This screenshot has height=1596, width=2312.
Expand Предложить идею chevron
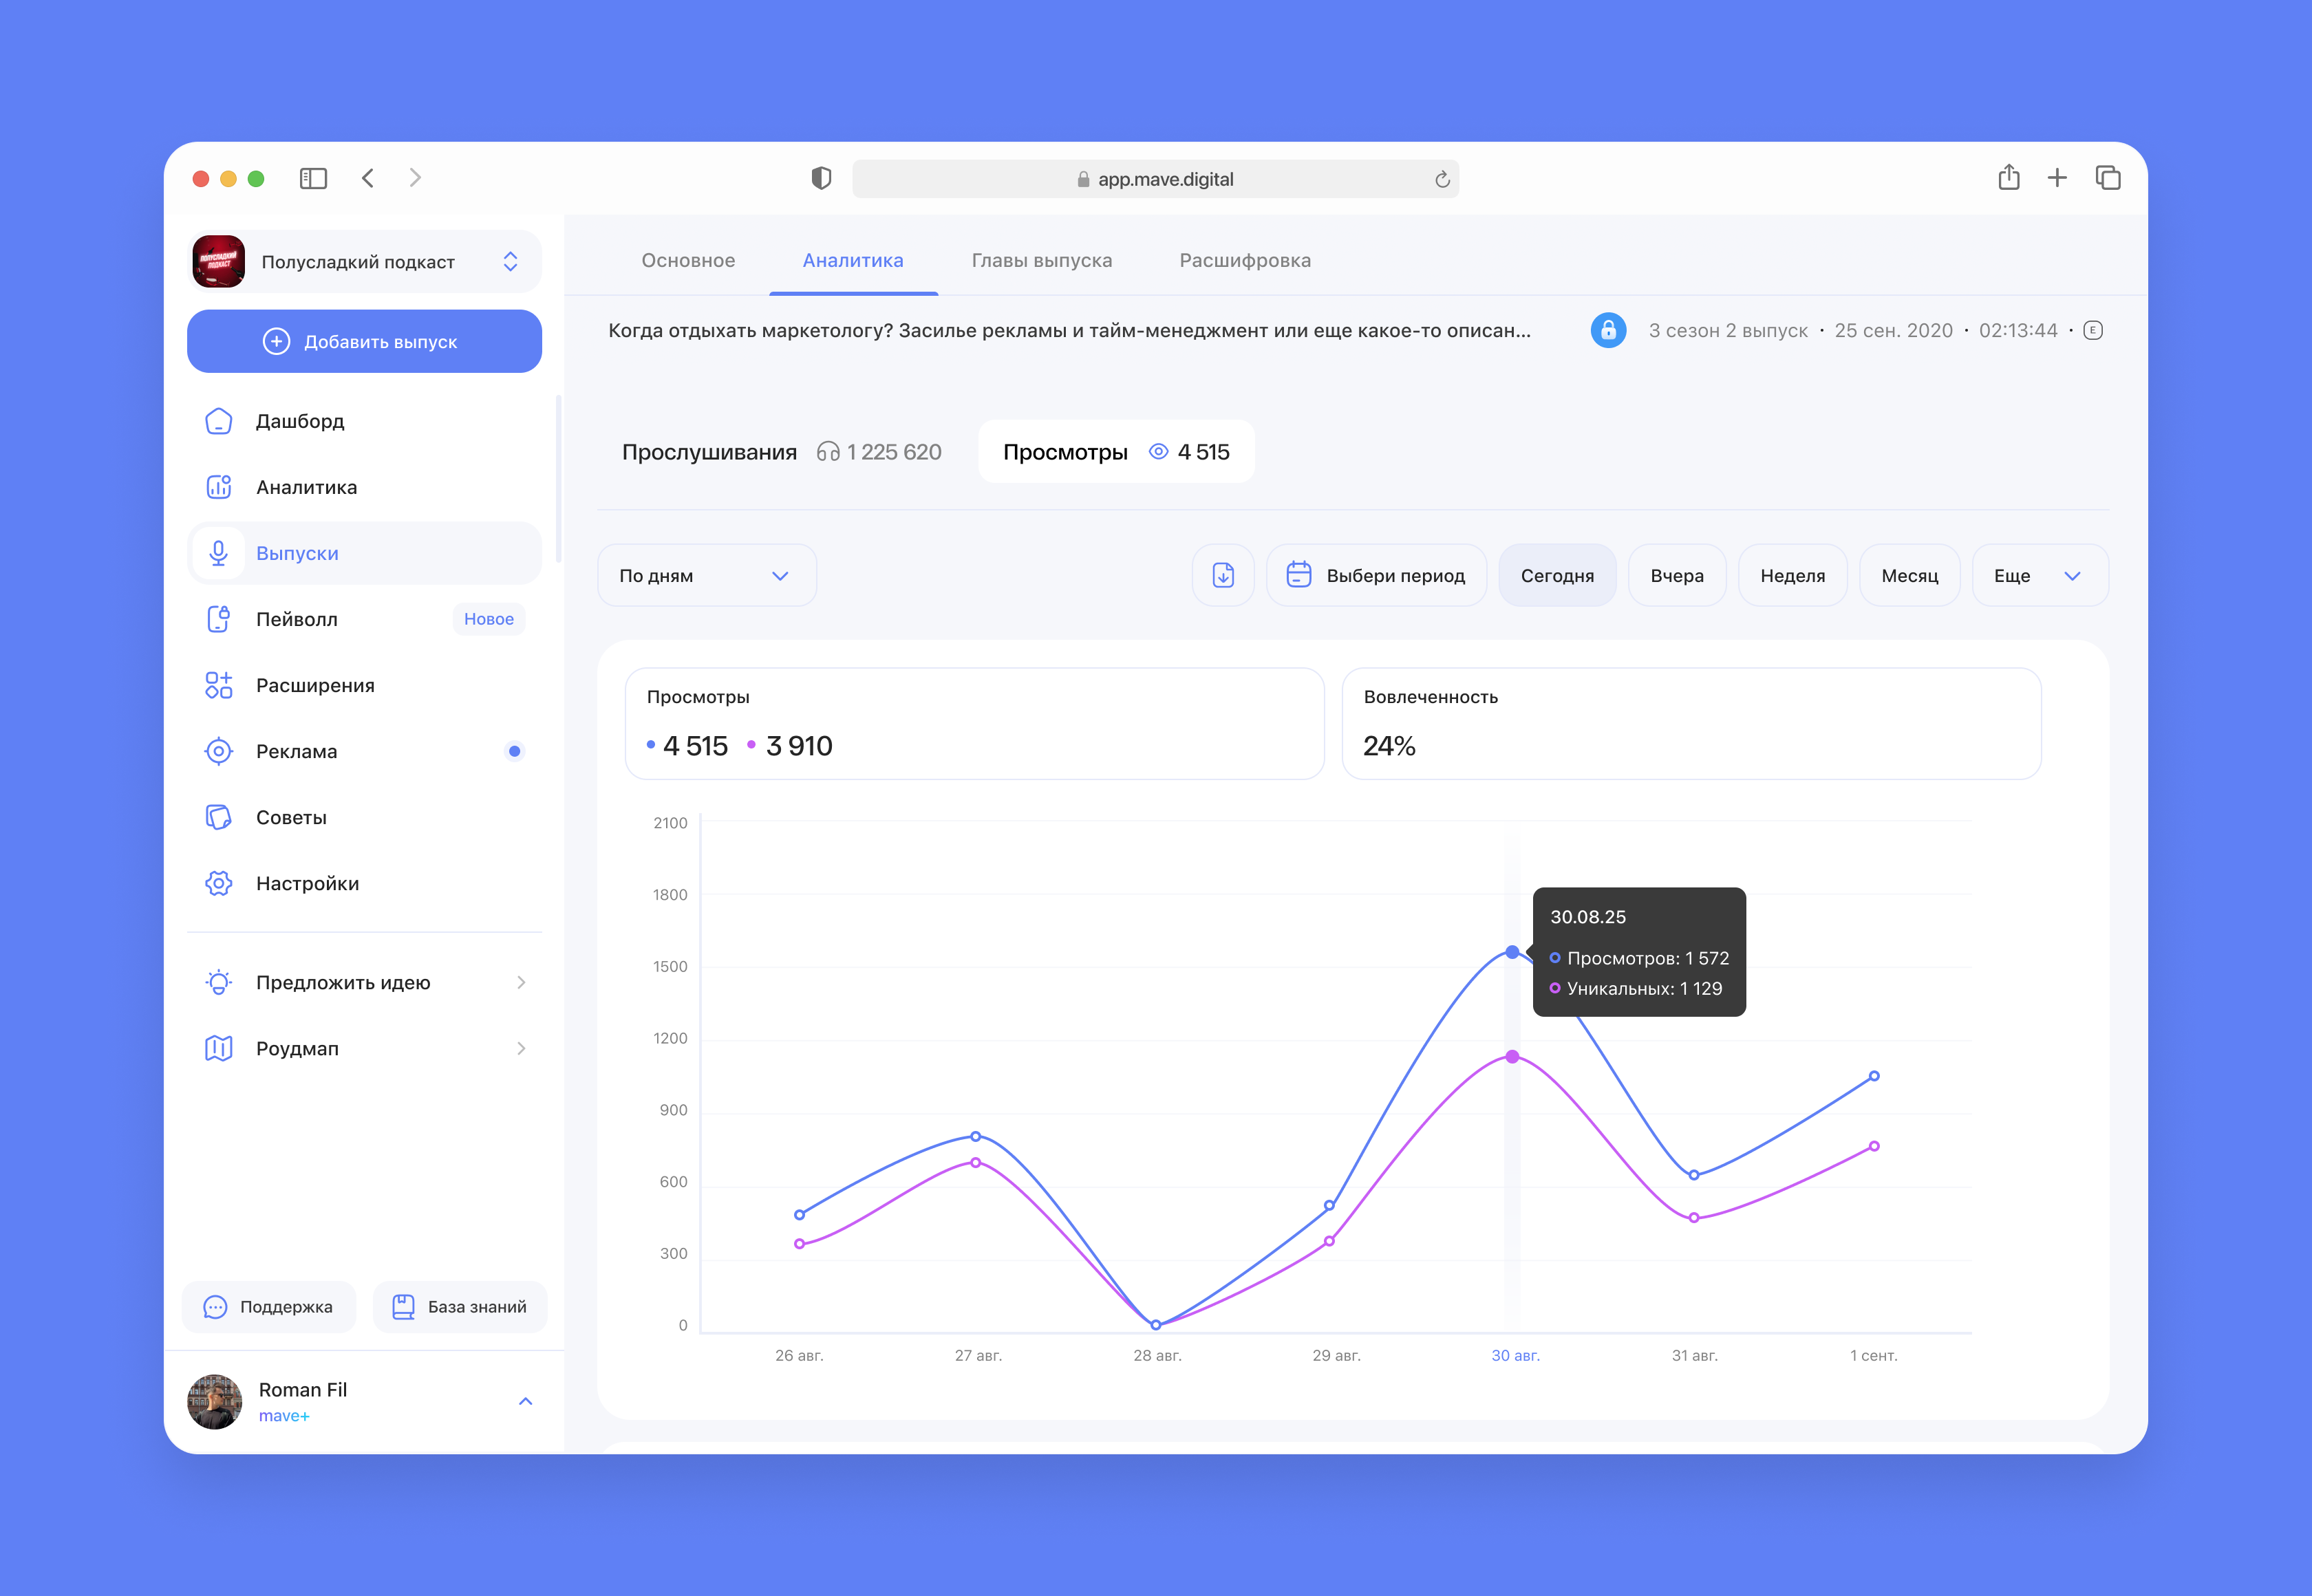pos(521,982)
